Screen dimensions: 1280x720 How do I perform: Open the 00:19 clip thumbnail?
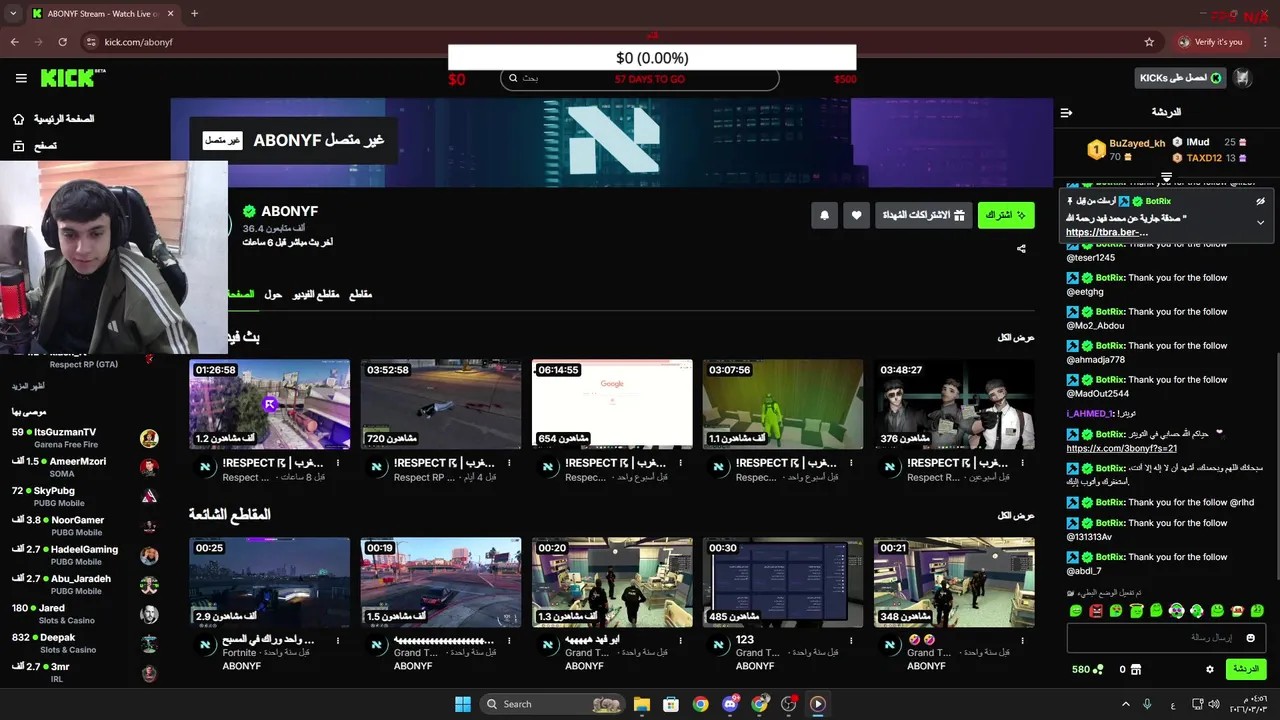coord(441,582)
